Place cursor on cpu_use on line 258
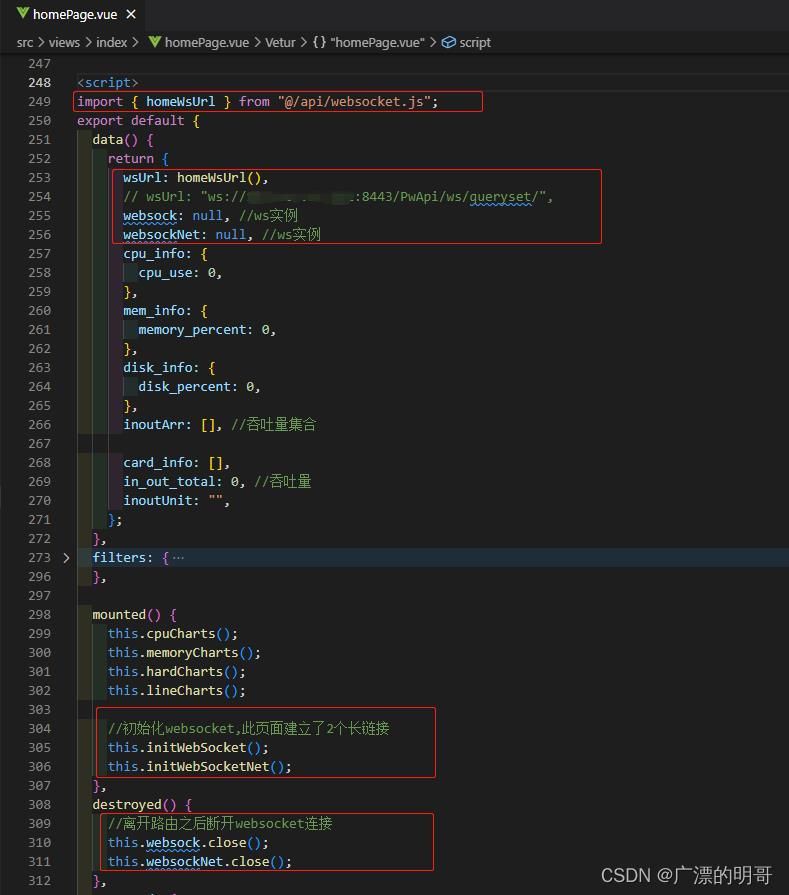The height and width of the screenshot is (895, 789). 165,272
